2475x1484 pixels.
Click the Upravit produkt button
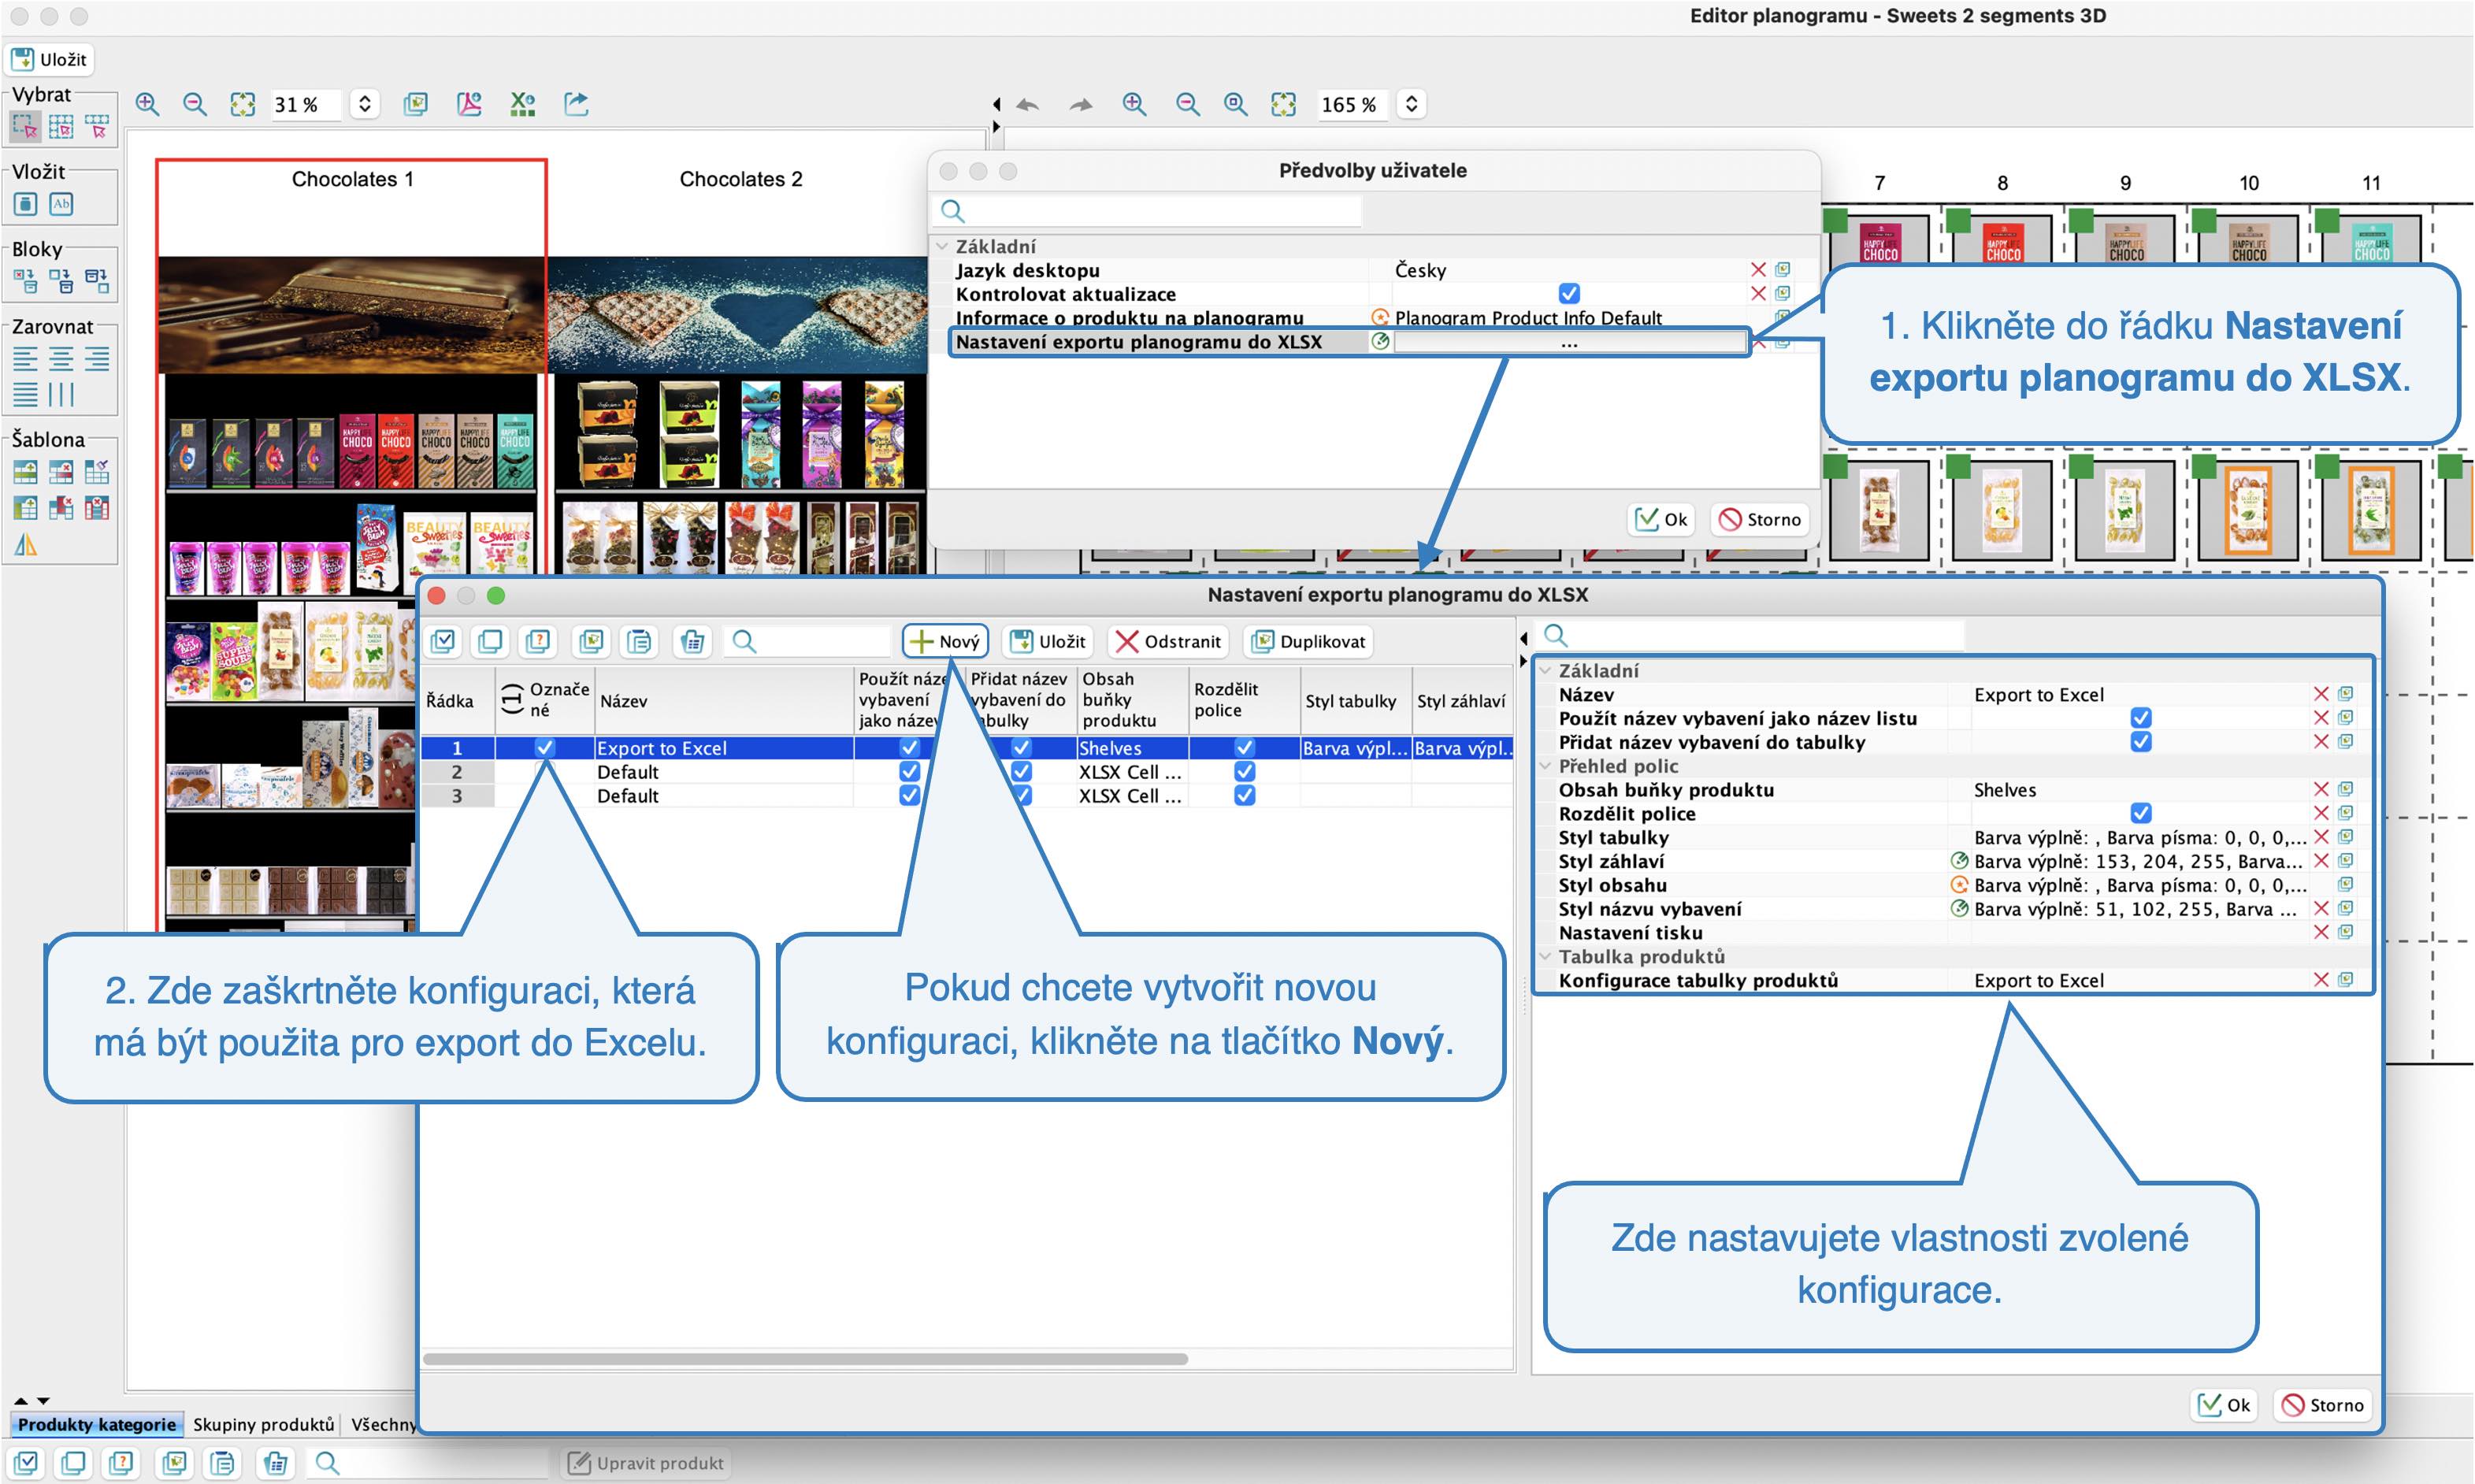tap(646, 1463)
